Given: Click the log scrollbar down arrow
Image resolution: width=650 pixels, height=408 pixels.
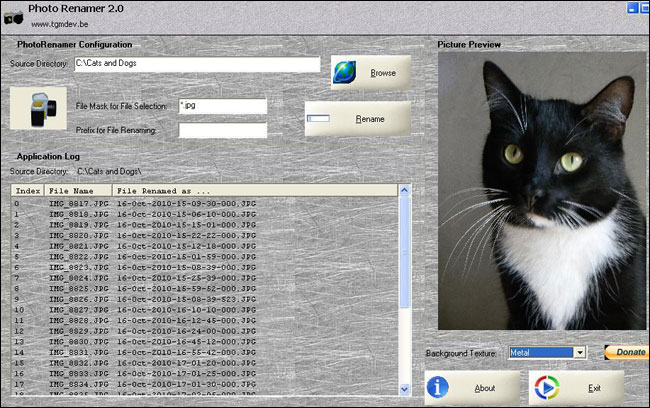Looking at the screenshot, I should tap(404, 388).
